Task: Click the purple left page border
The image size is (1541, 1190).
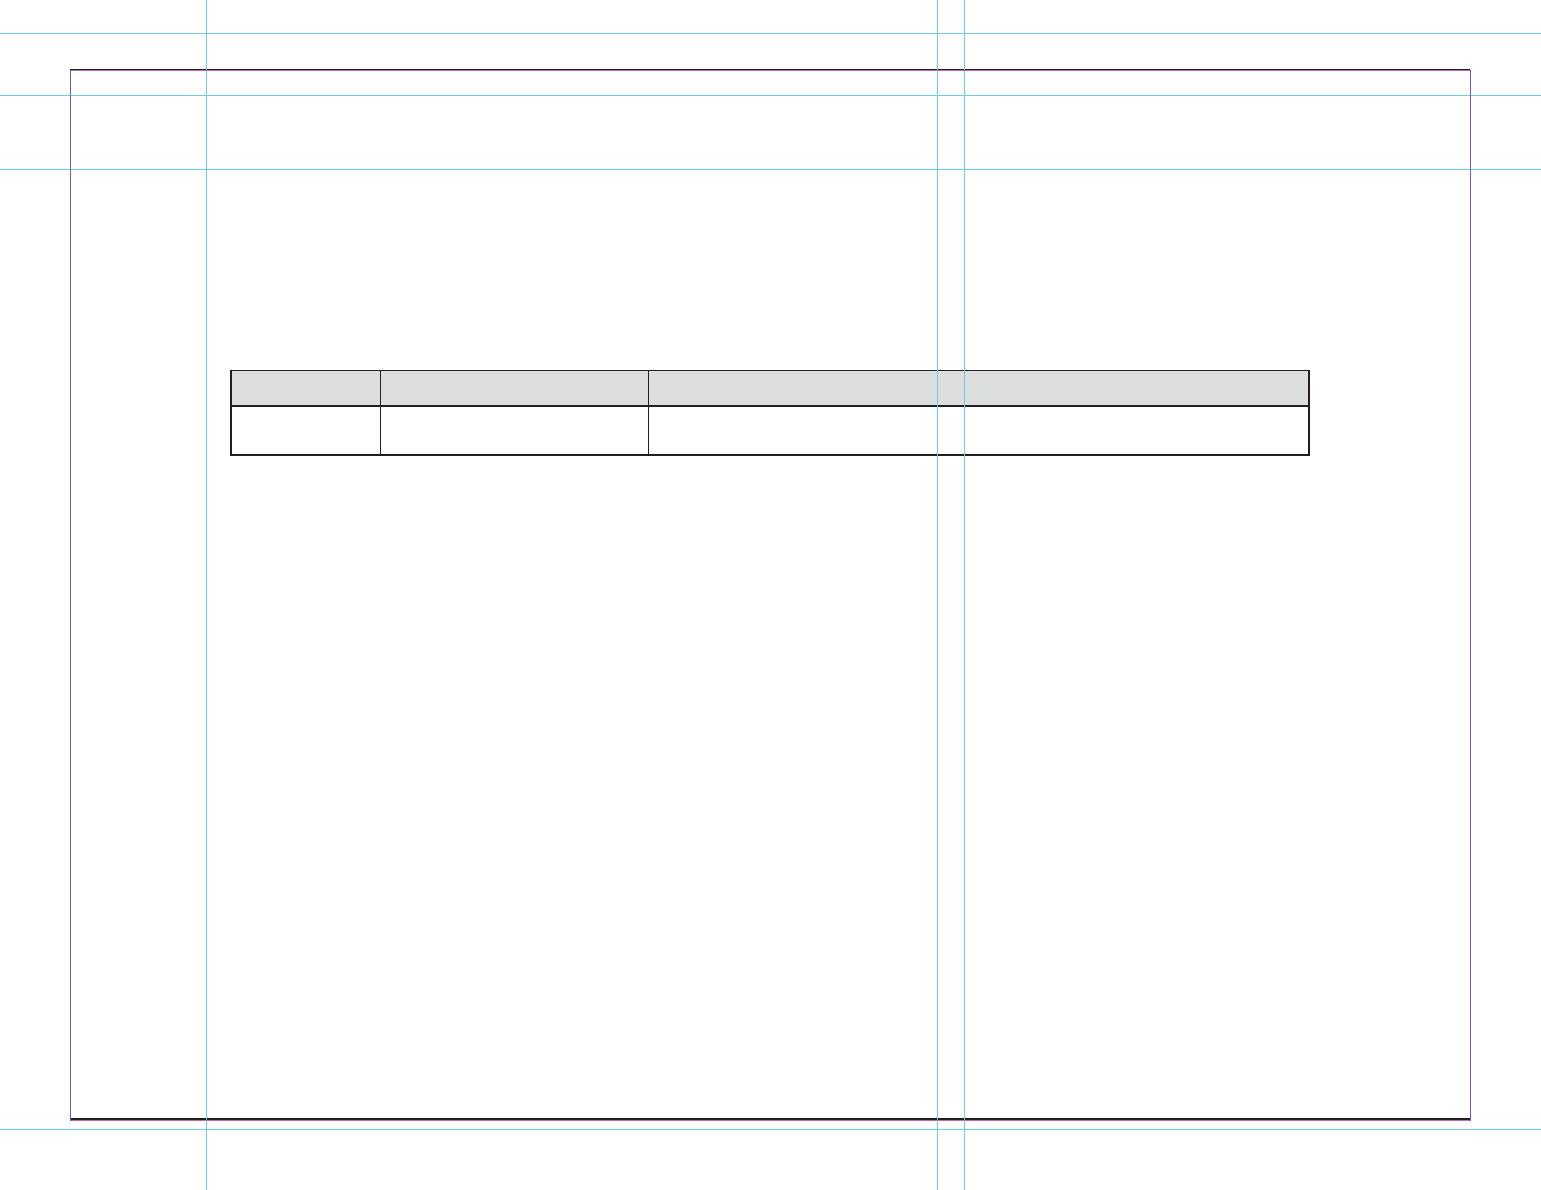Action: tap(70, 594)
